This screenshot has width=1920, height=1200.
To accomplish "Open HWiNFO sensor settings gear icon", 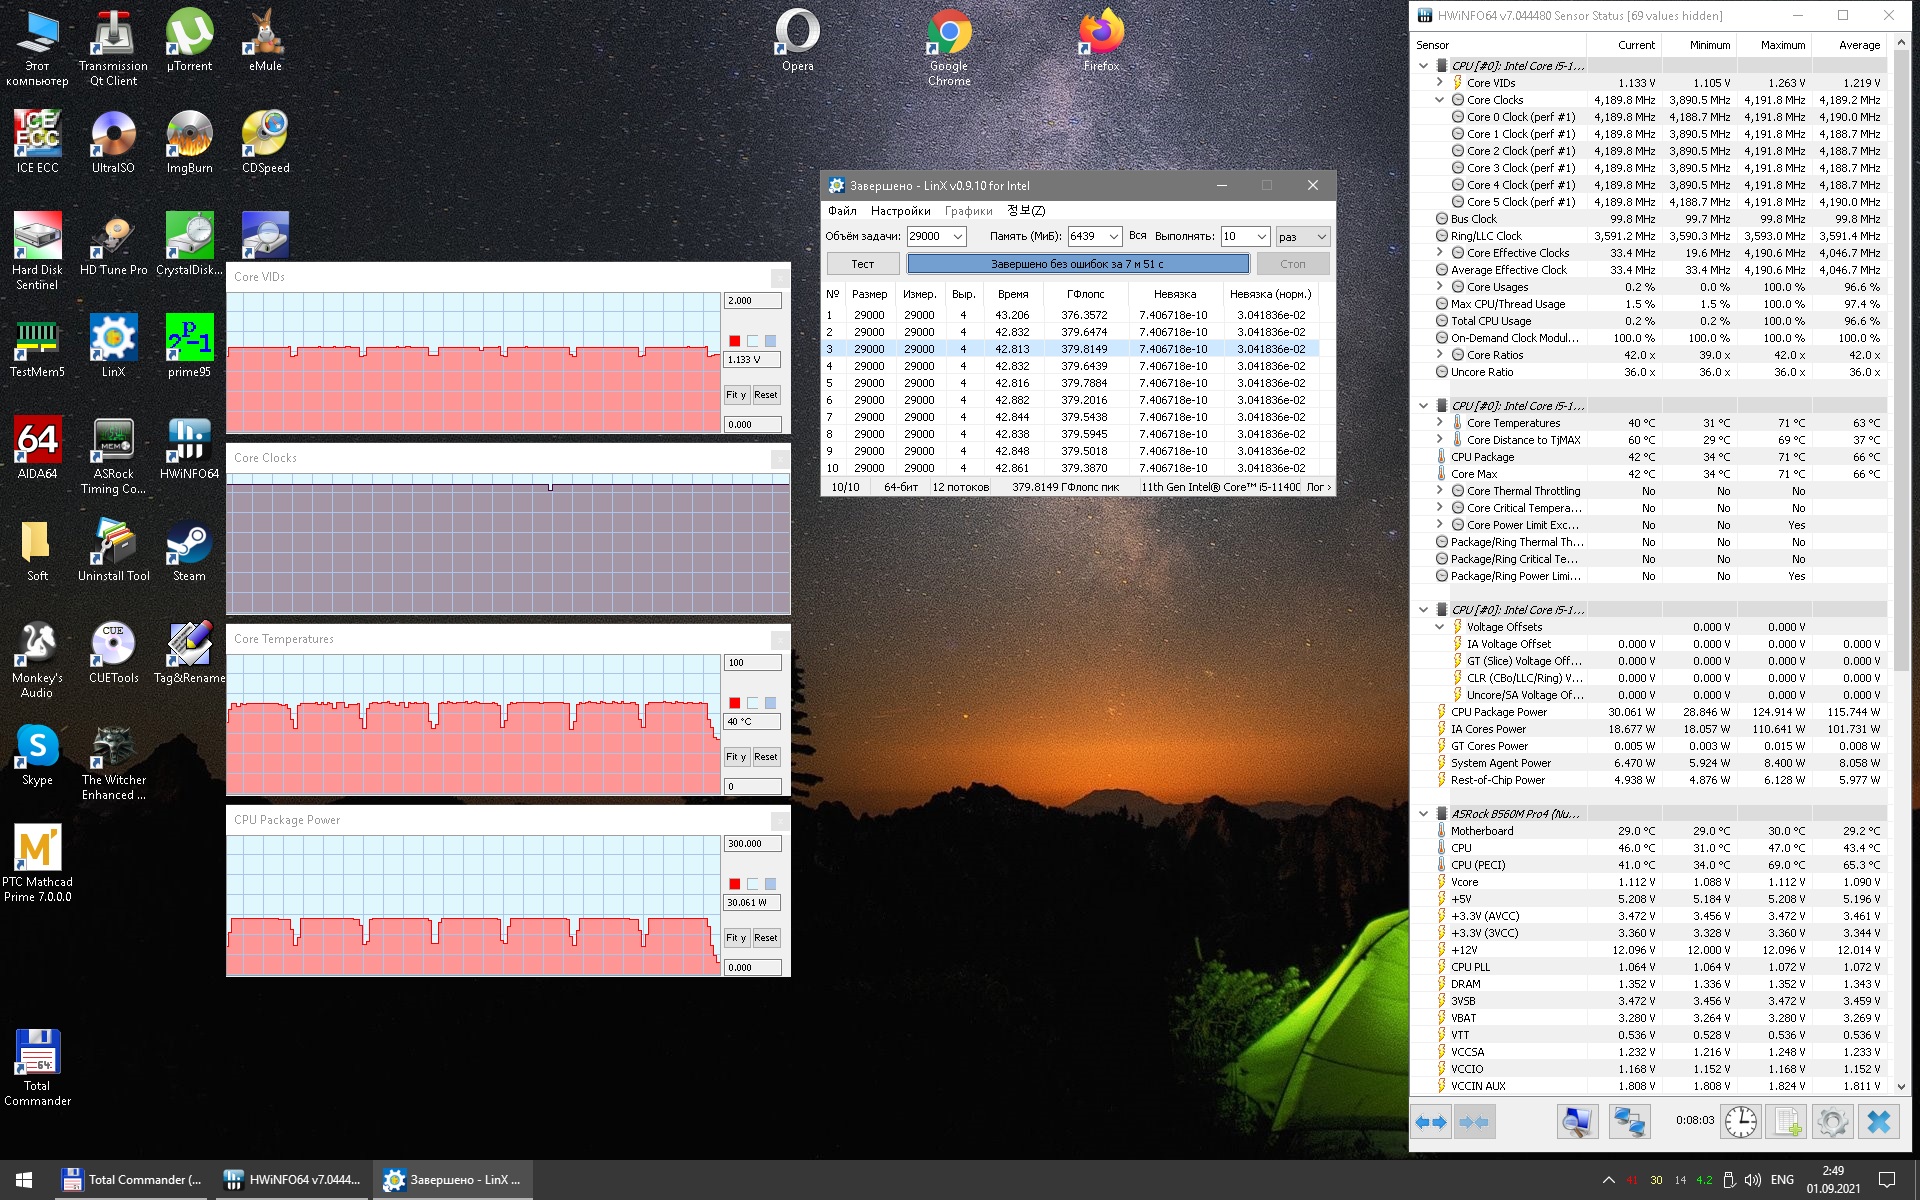I will click(1832, 1122).
